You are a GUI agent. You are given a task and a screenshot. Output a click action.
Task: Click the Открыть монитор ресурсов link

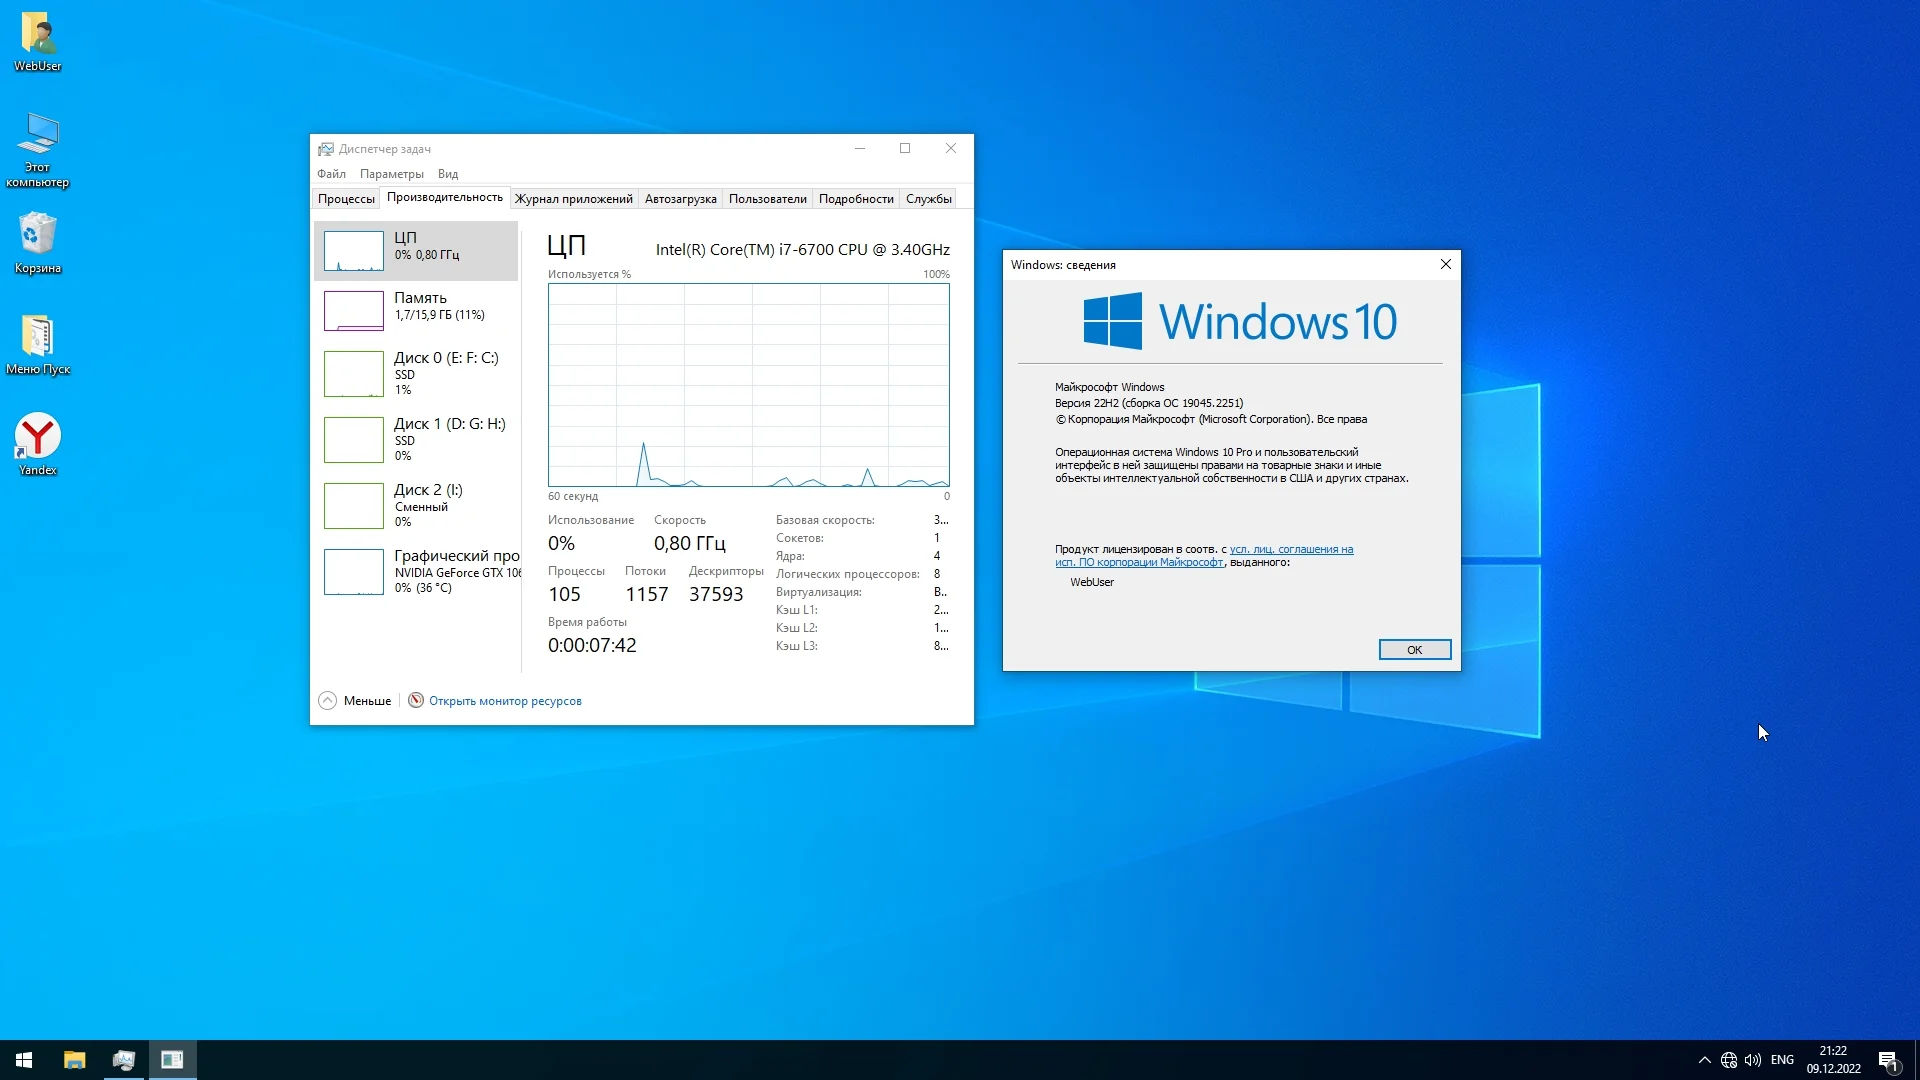tap(505, 701)
